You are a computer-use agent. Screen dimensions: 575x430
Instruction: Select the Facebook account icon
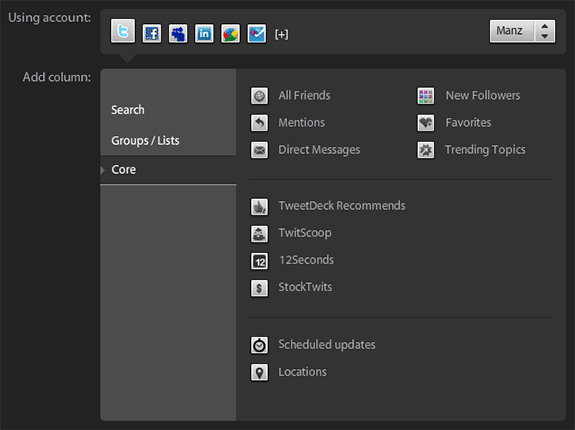(x=152, y=34)
